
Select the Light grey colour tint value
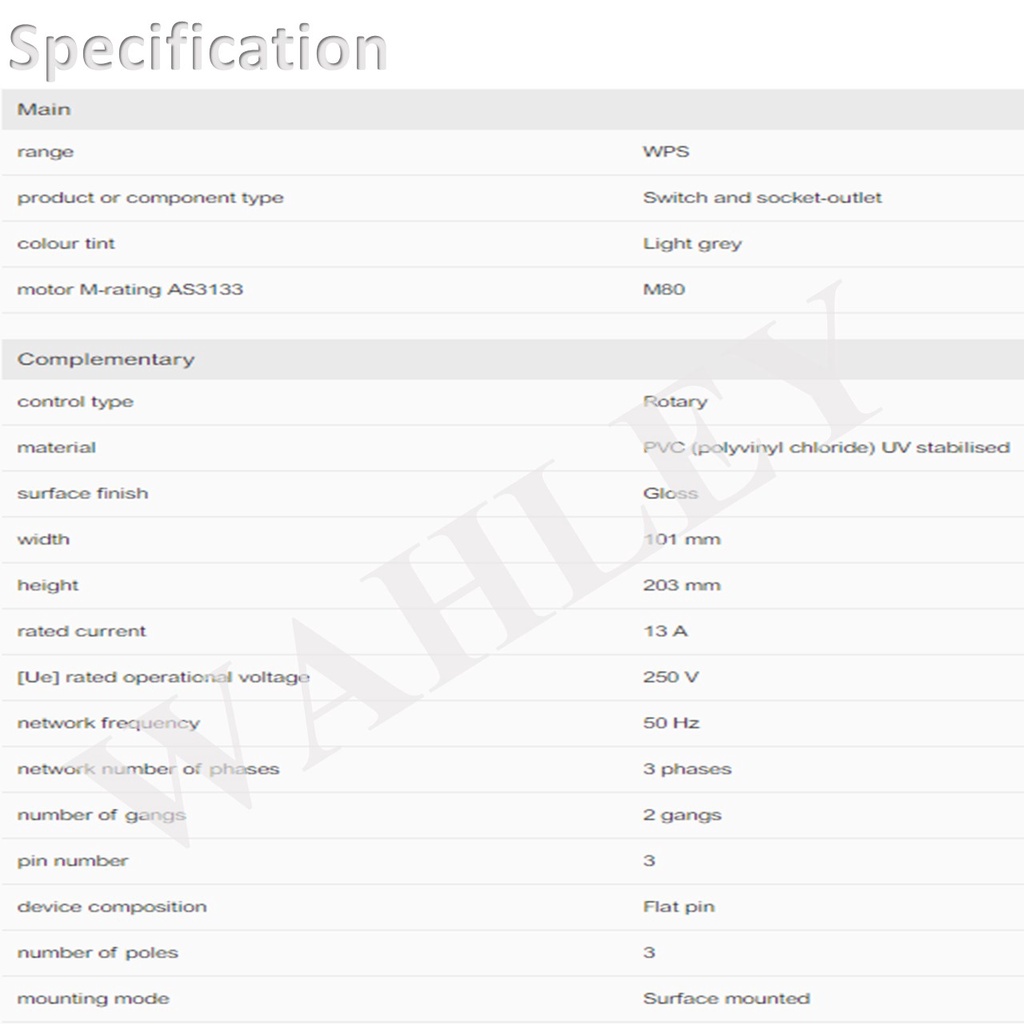(x=692, y=244)
